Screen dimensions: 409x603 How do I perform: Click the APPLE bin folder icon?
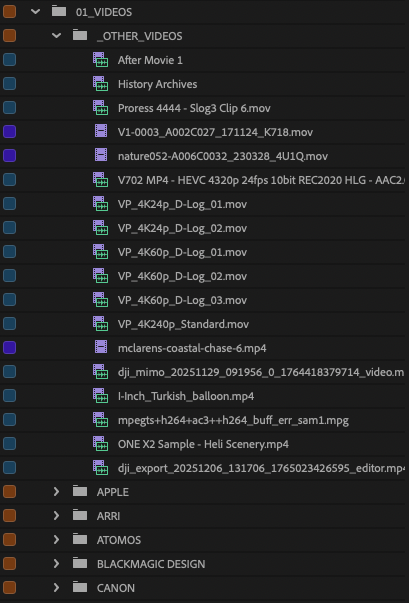click(80, 491)
